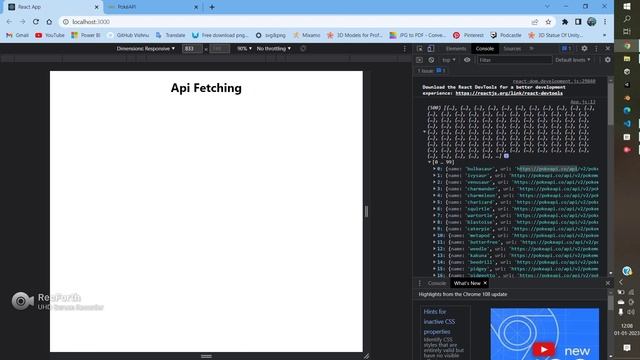640x360 pixels.
Task: Open the Gmail bookmark
Action: click(x=17, y=35)
